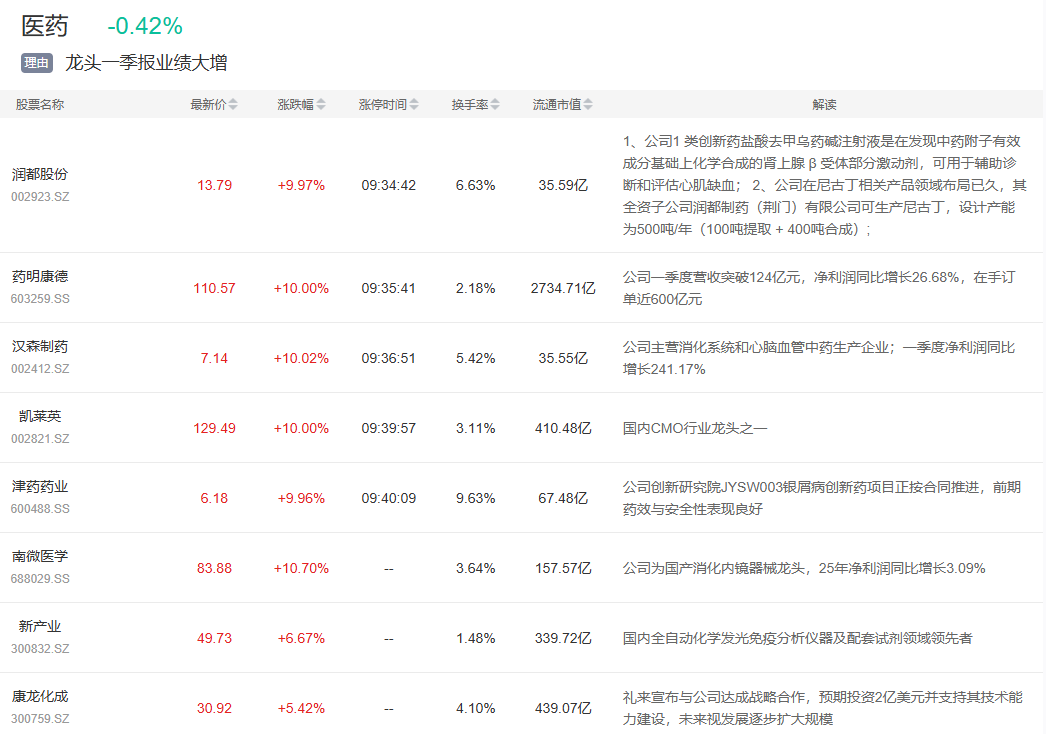Open 津药药业 stock details
The width and height of the screenshot is (1046, 734).
point(40,486)
